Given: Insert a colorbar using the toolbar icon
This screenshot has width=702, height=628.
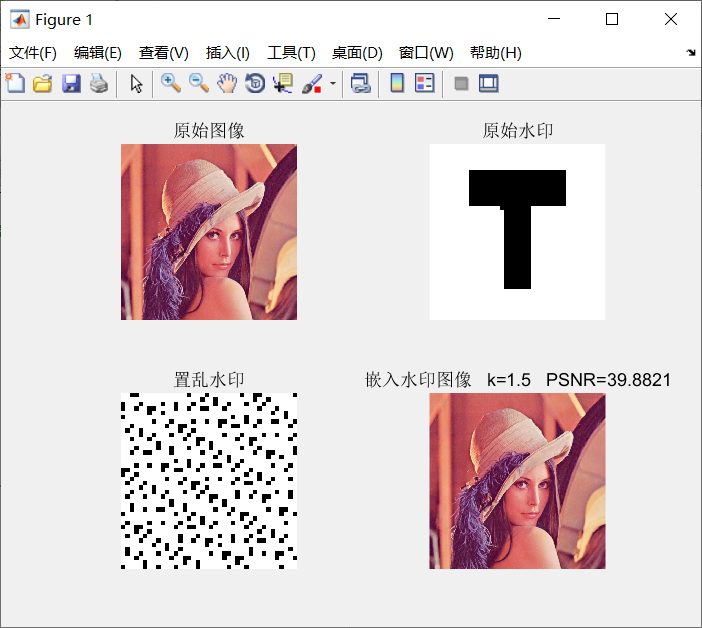Looking at the screenshot, I should [397, 83].
